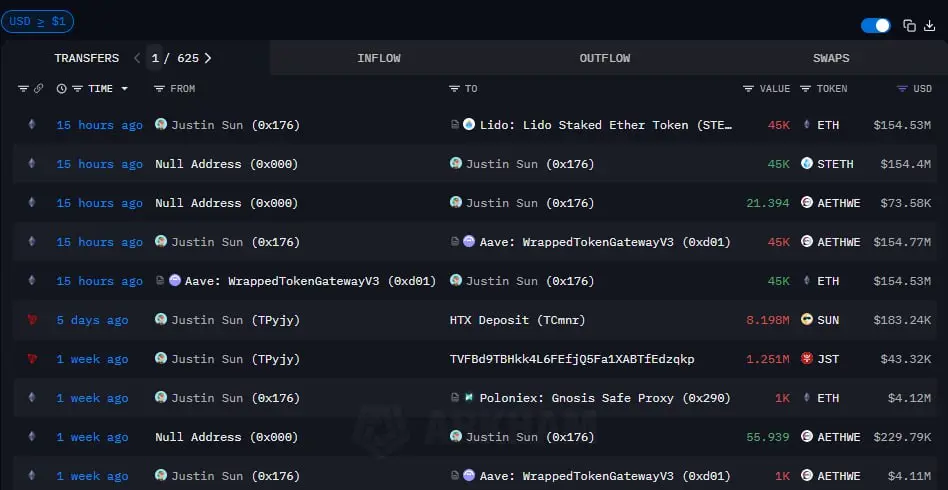
Task: Click the USD amount $43.32K
Action: (906, 359)
